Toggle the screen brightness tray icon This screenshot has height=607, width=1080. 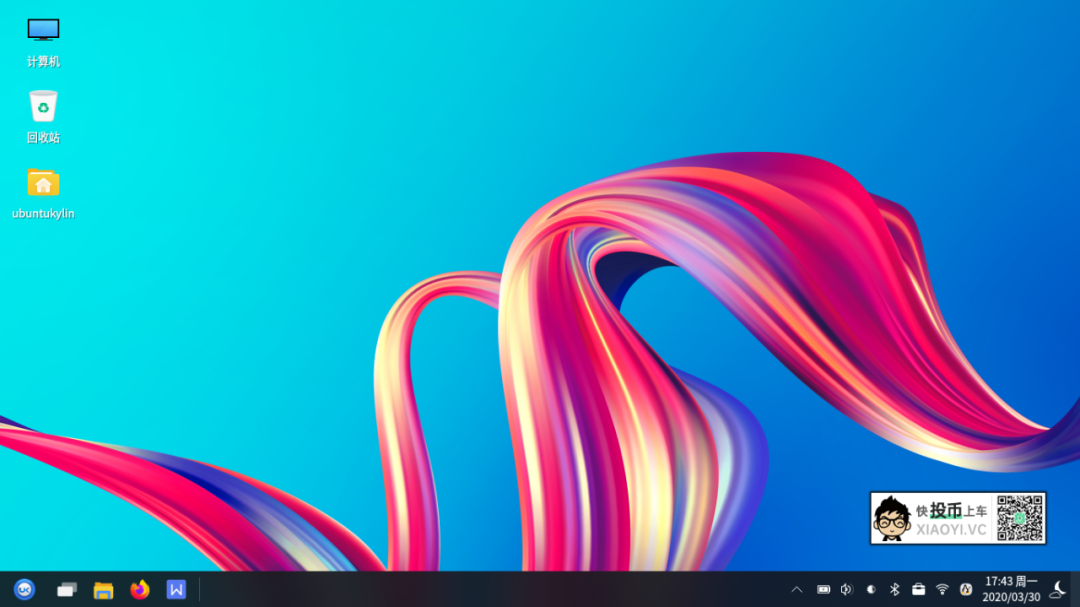click(871, 590)
